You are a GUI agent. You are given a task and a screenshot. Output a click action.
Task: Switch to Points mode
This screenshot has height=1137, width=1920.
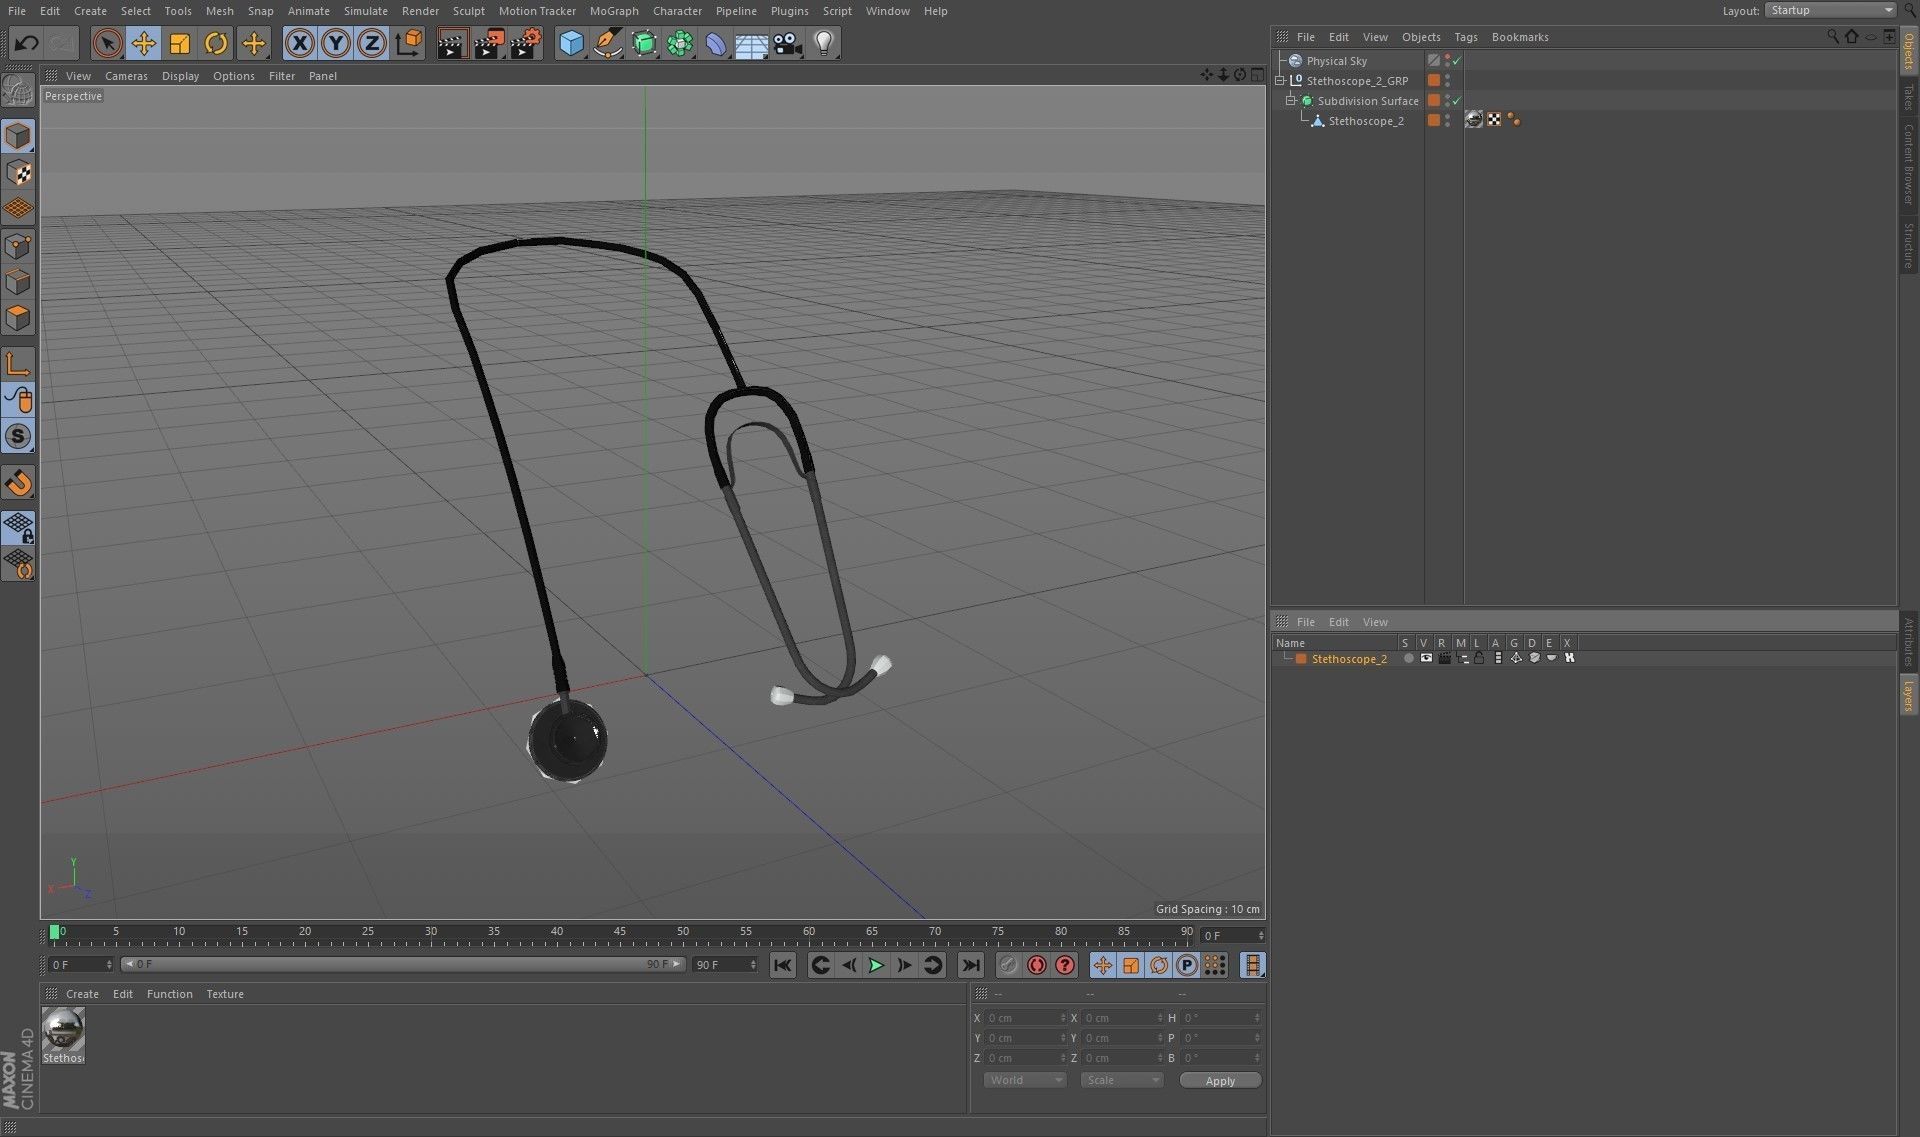18,246
